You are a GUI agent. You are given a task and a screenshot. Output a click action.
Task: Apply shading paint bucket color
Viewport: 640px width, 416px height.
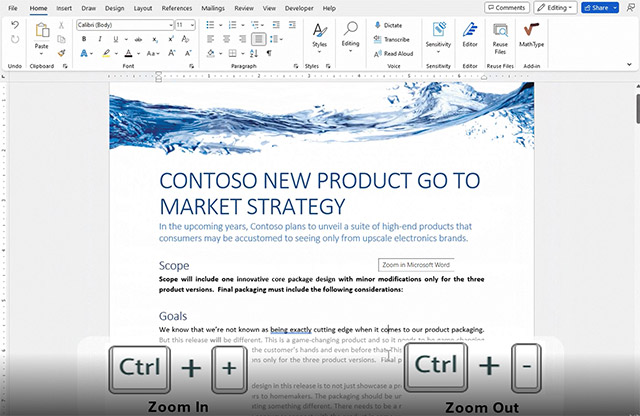[x=211, y=53]
